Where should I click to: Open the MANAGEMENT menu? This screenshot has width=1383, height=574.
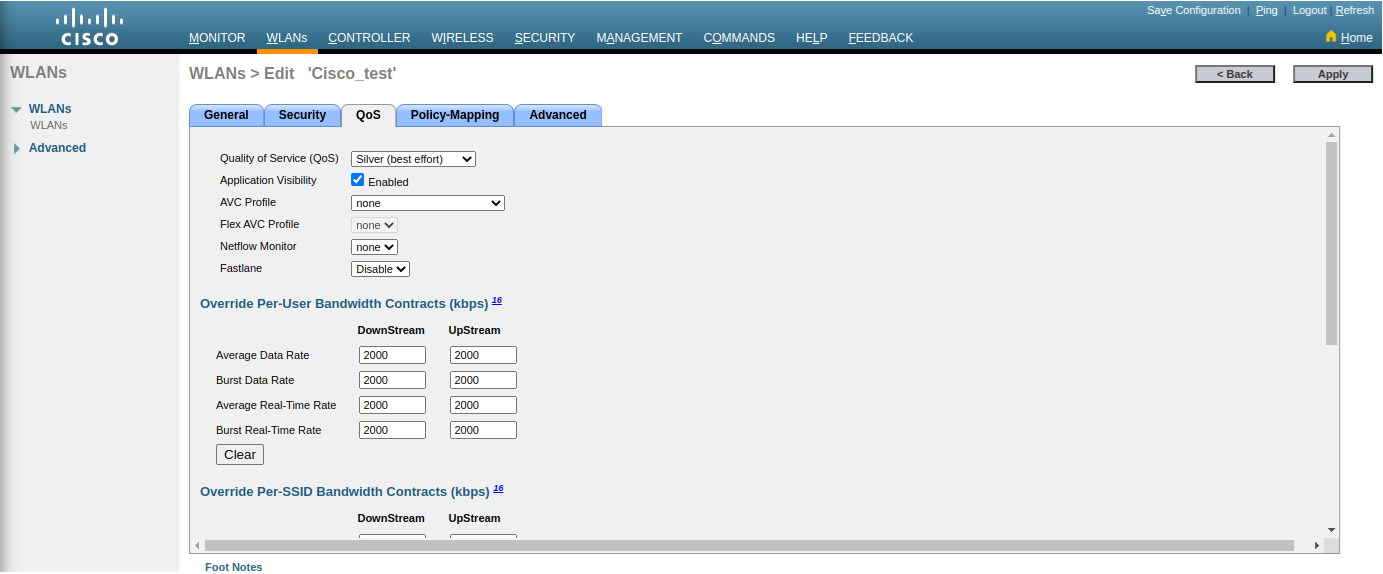point(639,38)
